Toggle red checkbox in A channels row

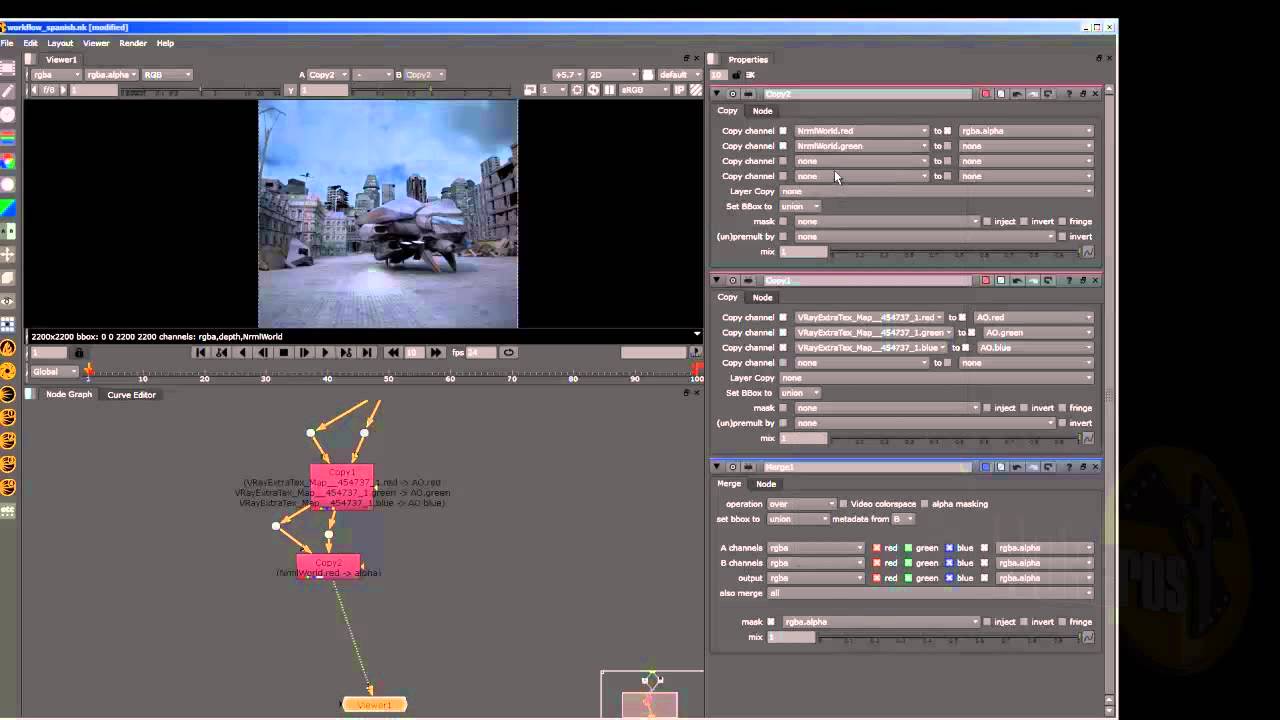[x=877, y=548]
